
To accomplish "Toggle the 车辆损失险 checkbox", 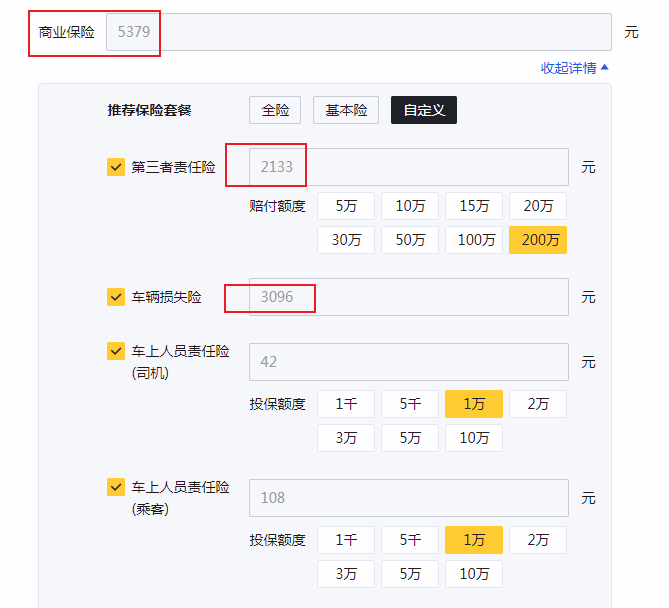I will click(116, 297).
